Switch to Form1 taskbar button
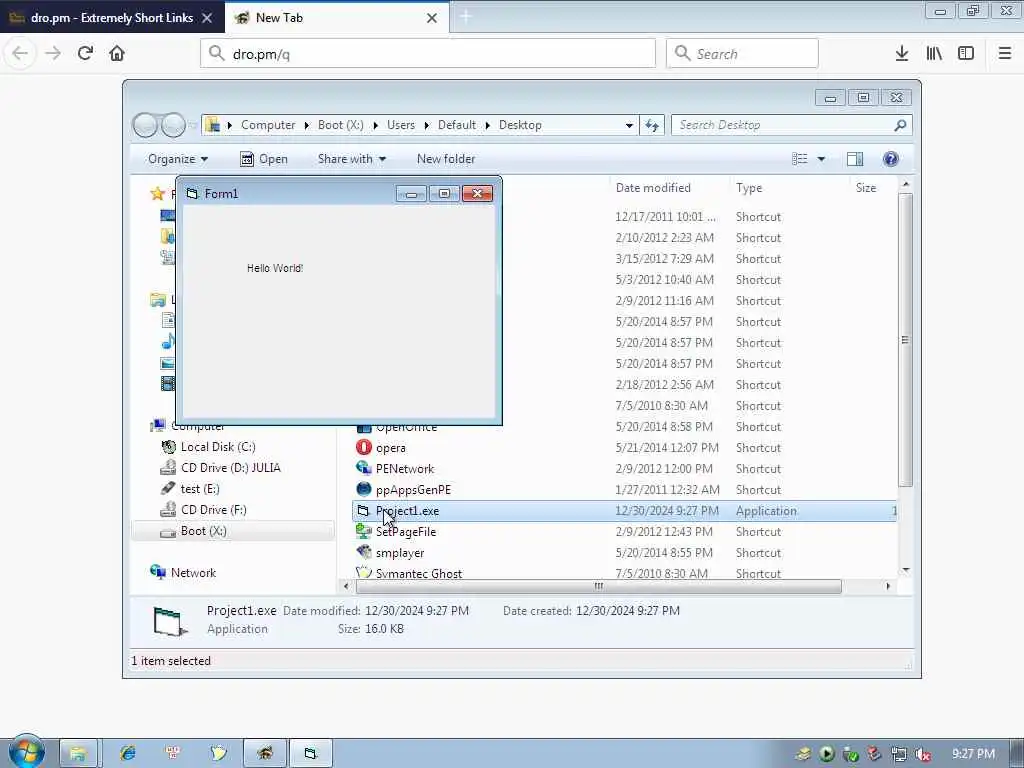The width and height of the screenshot is (1024, 768). (x=311, y=754)
